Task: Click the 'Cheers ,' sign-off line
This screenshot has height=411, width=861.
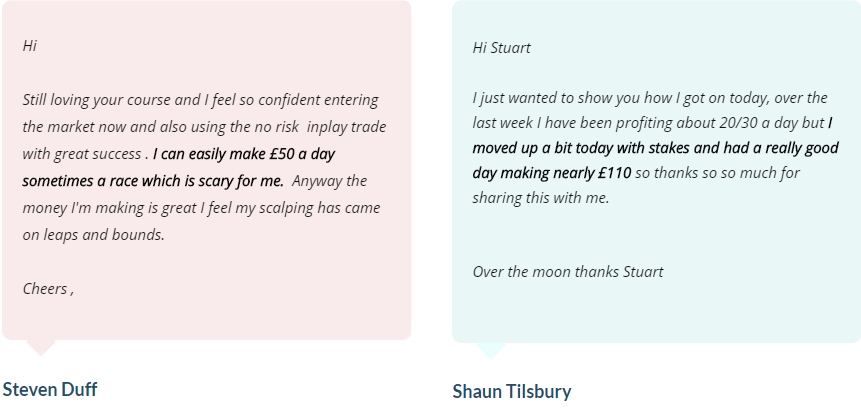Action: click(48, 288)
